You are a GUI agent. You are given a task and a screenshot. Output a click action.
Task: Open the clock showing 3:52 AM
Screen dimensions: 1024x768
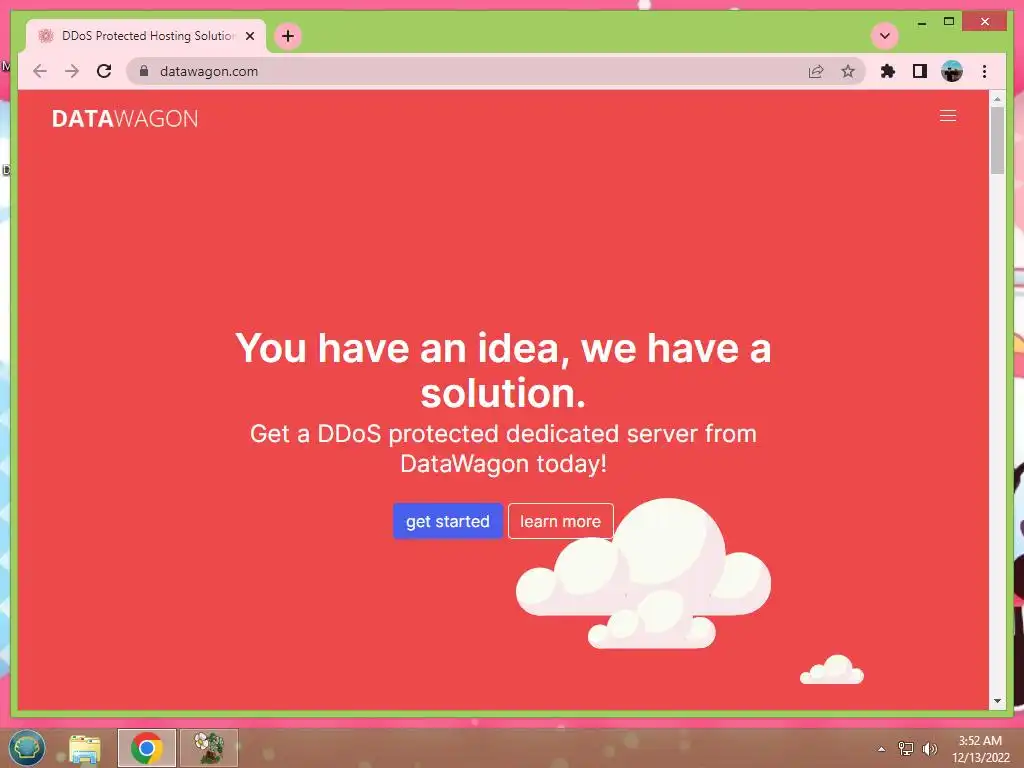(980, 749)
